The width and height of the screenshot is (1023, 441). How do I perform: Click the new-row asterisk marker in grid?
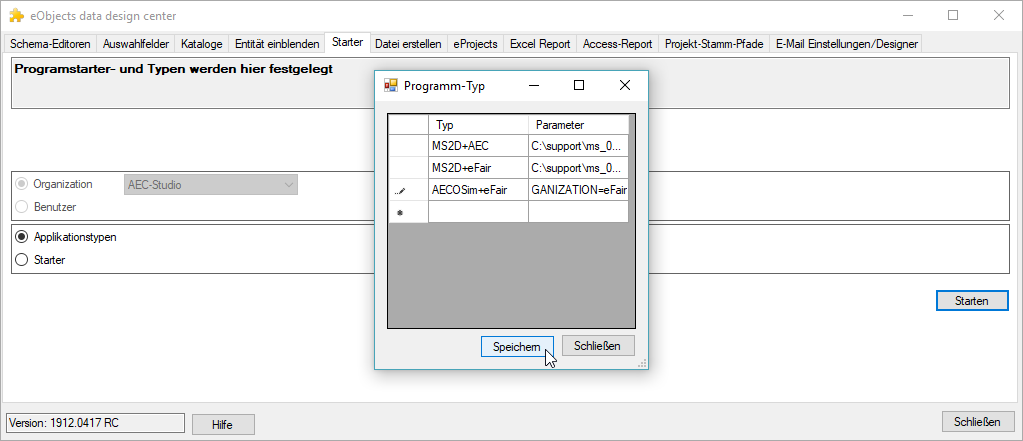click(400, 213)
